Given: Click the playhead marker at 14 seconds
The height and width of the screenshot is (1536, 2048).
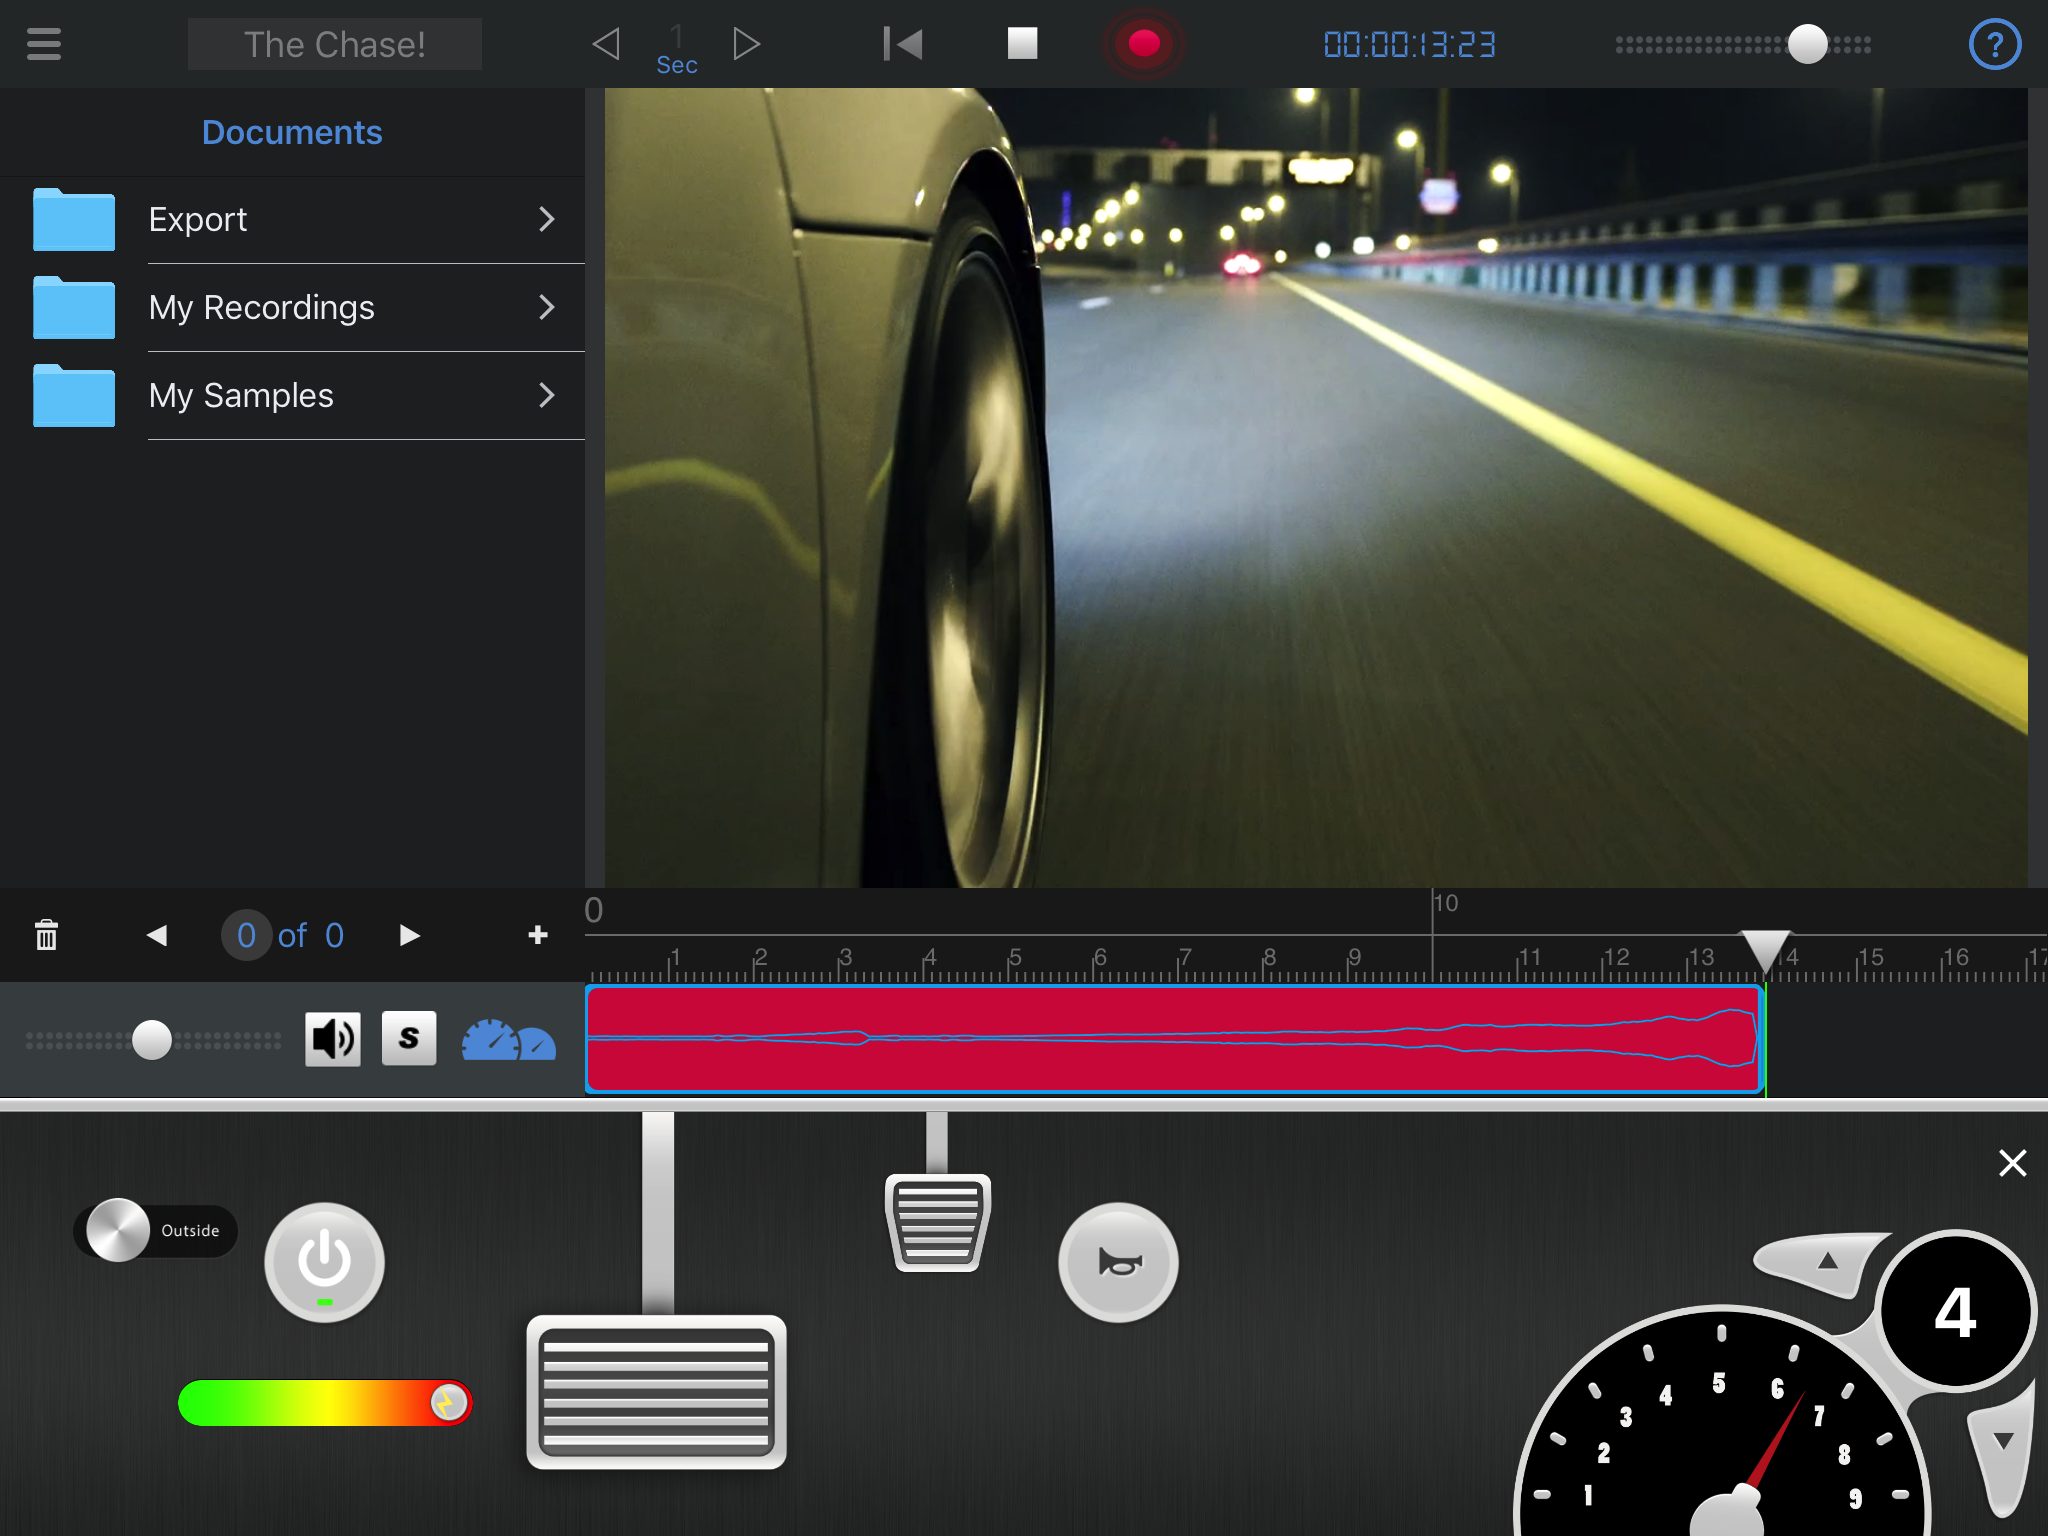Looking at the screenshot, I should (x=1765, y=951).
